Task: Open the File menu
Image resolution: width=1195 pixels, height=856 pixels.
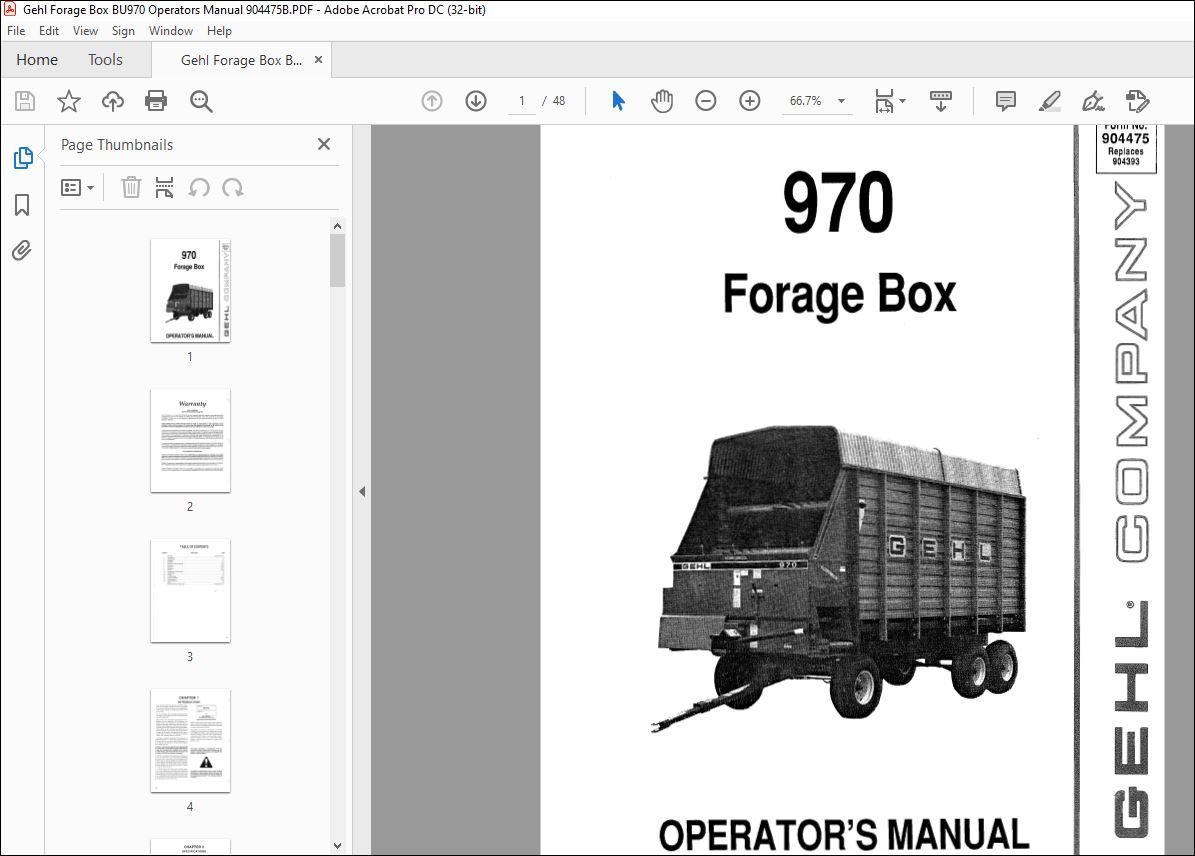Action: [x=16, y=30]
